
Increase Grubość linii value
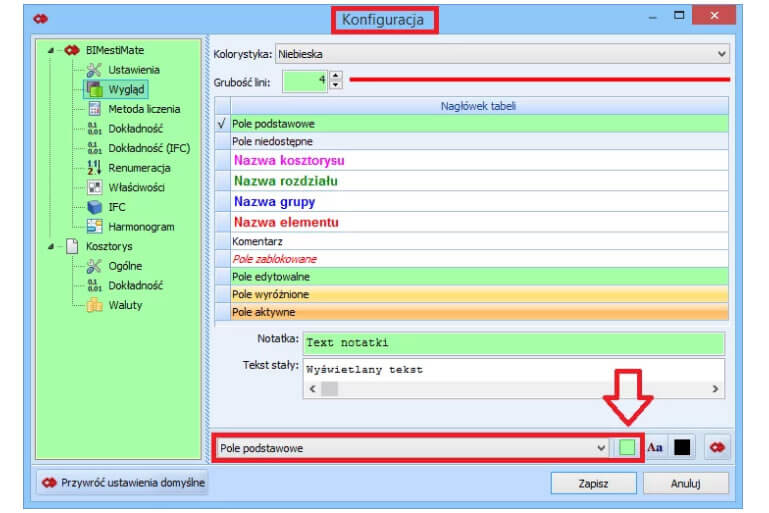tap(336, 76)
